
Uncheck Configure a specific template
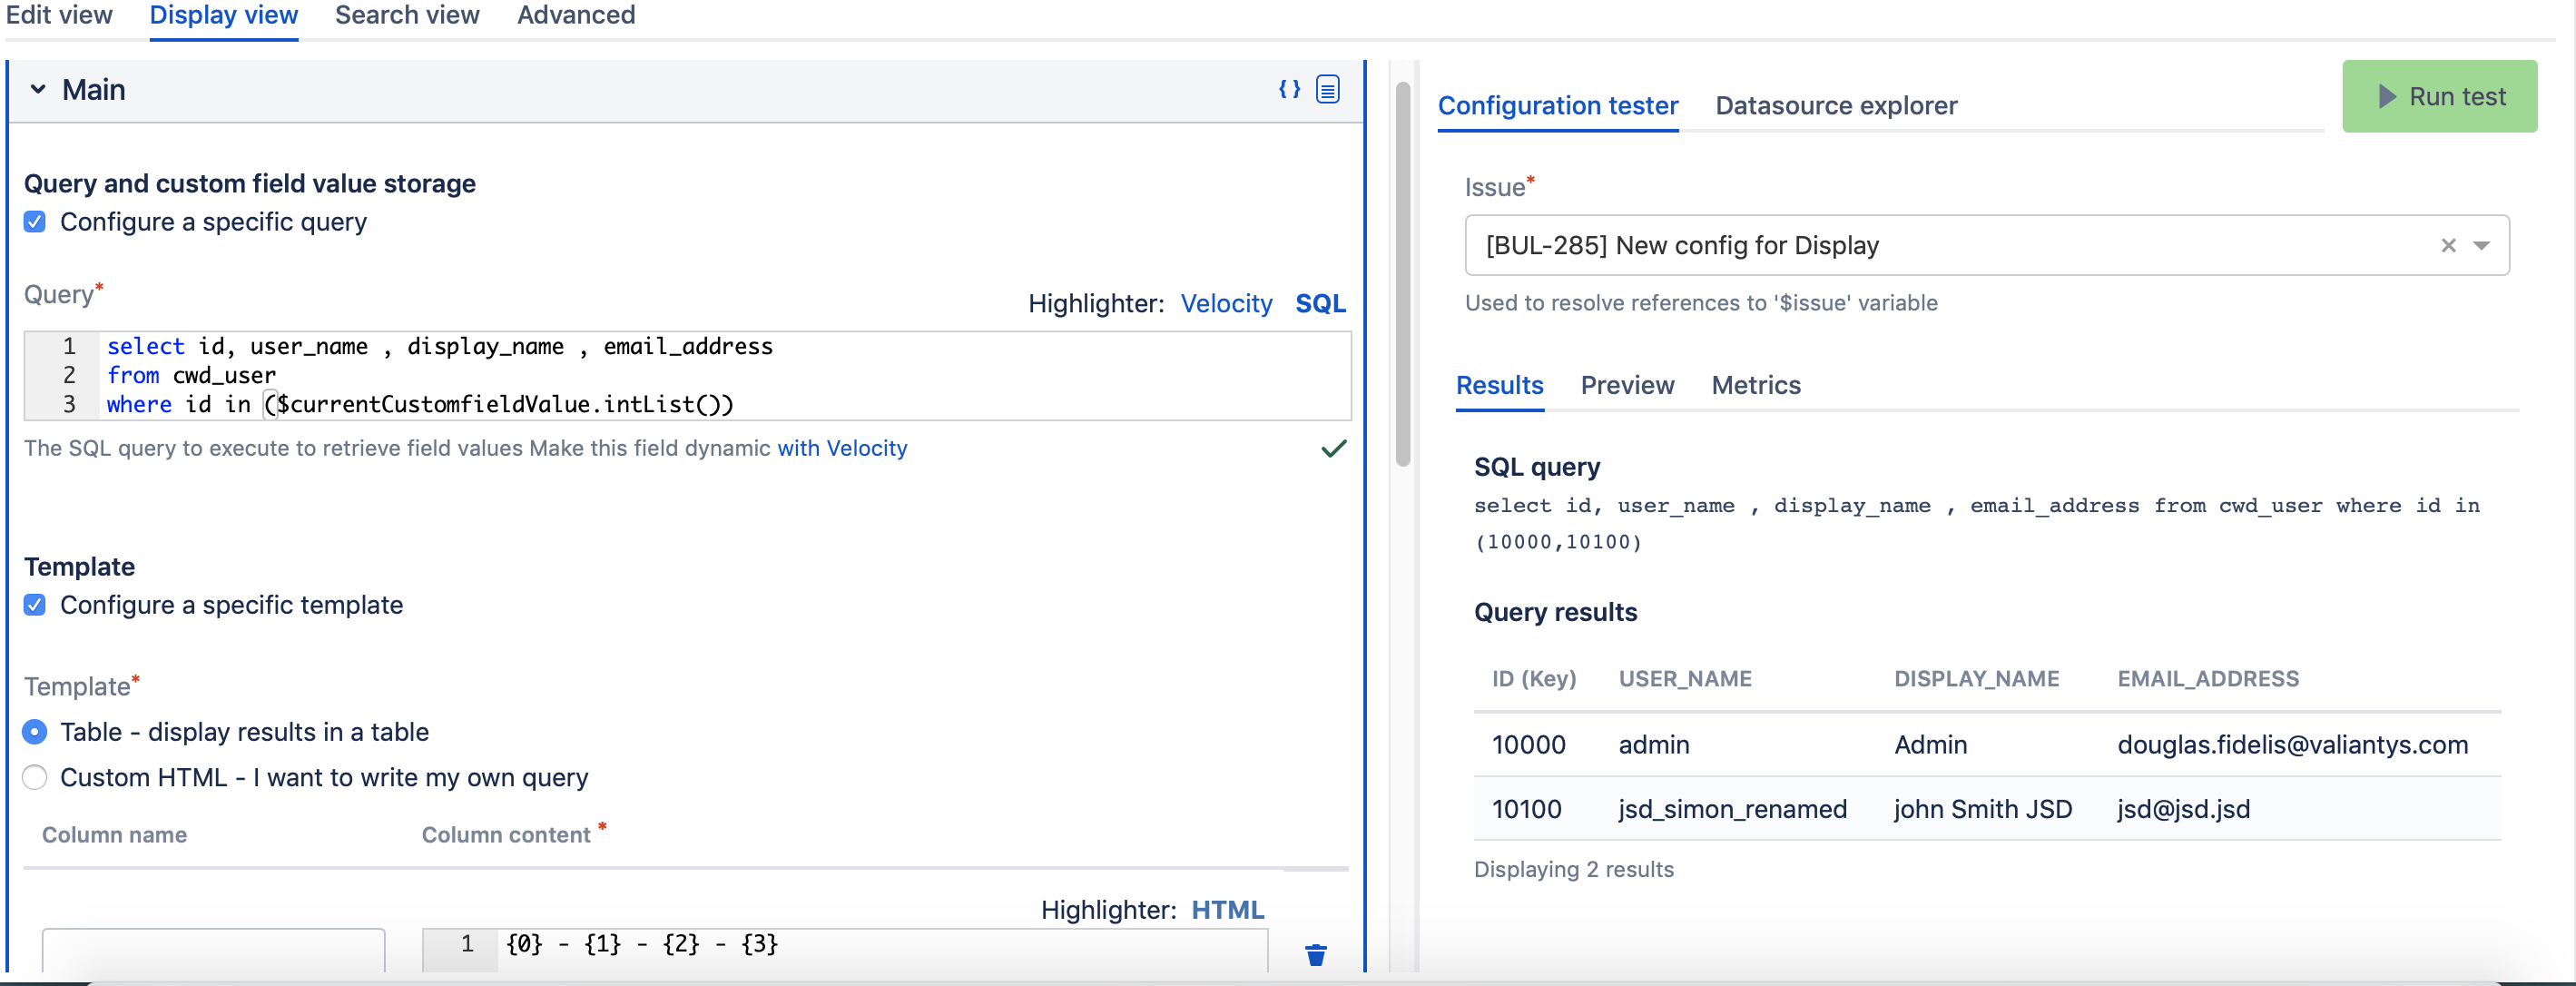(34, 604)
